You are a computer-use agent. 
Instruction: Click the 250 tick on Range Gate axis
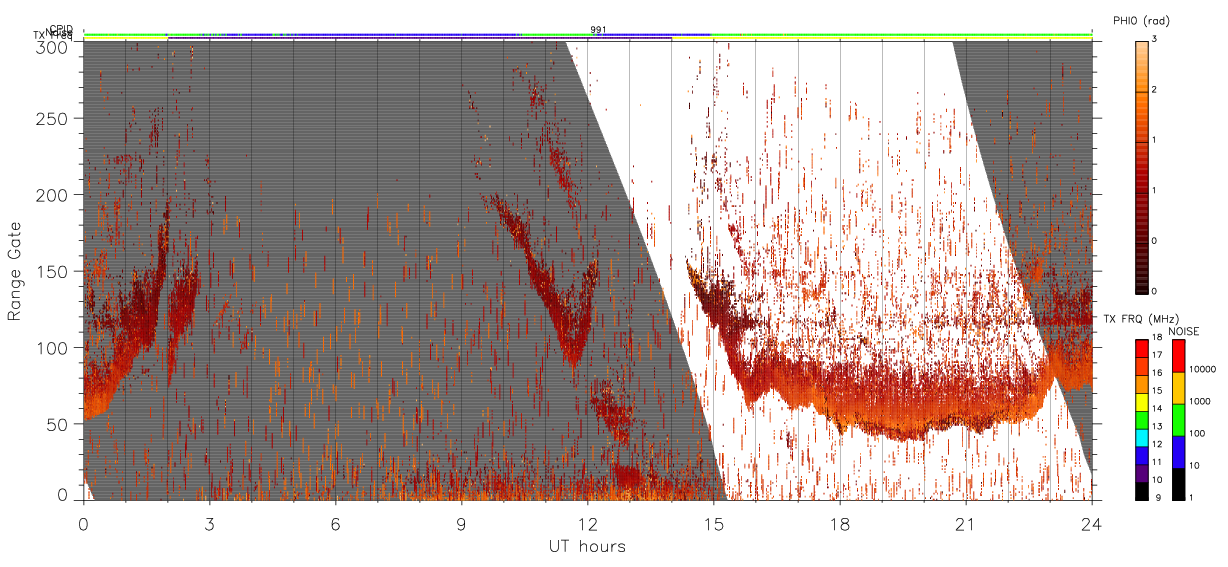pos(52,118)
